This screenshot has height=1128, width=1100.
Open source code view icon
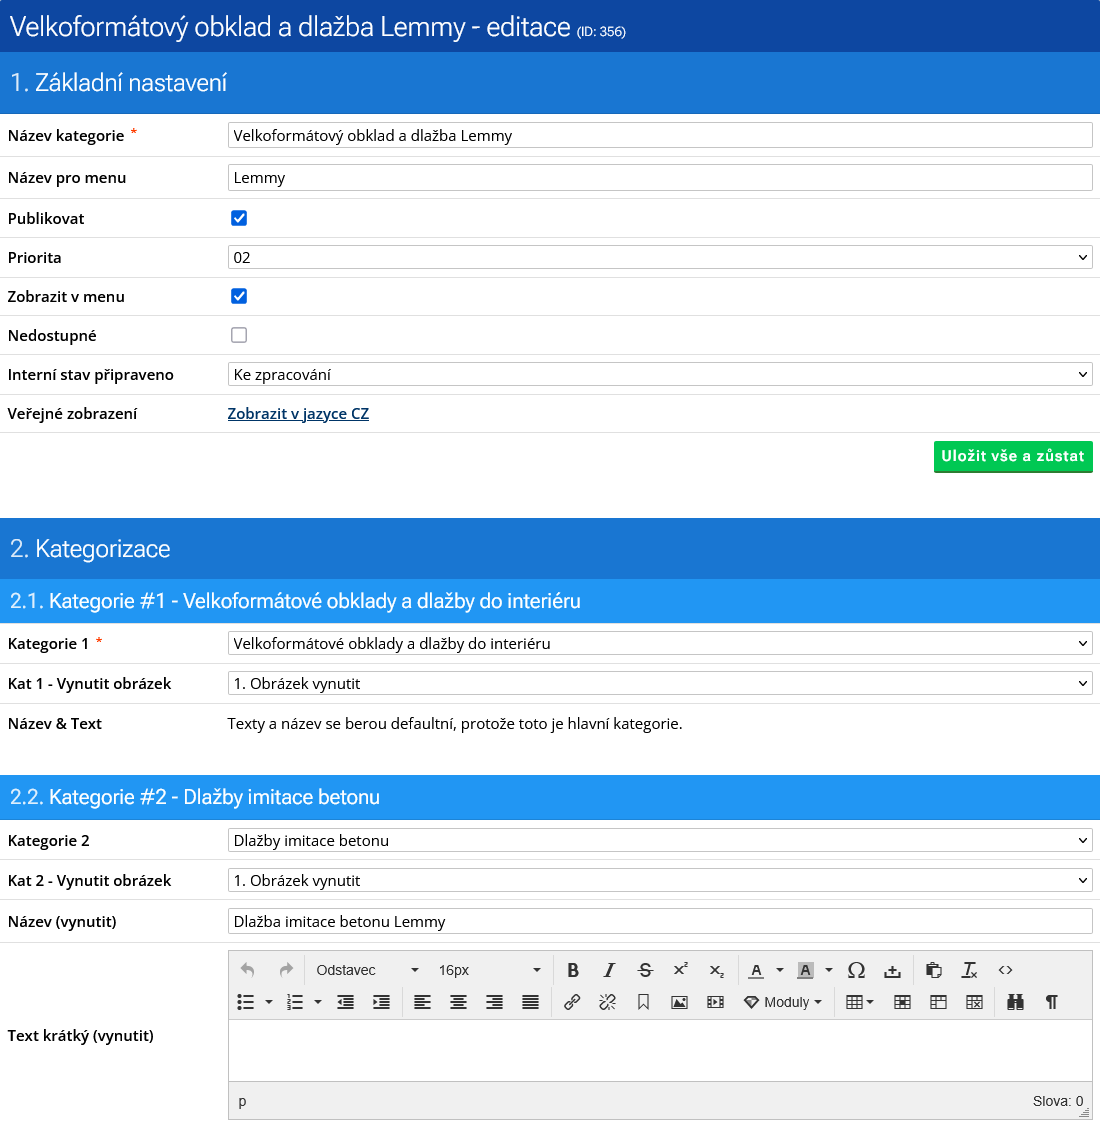(x=1006, y=970)
